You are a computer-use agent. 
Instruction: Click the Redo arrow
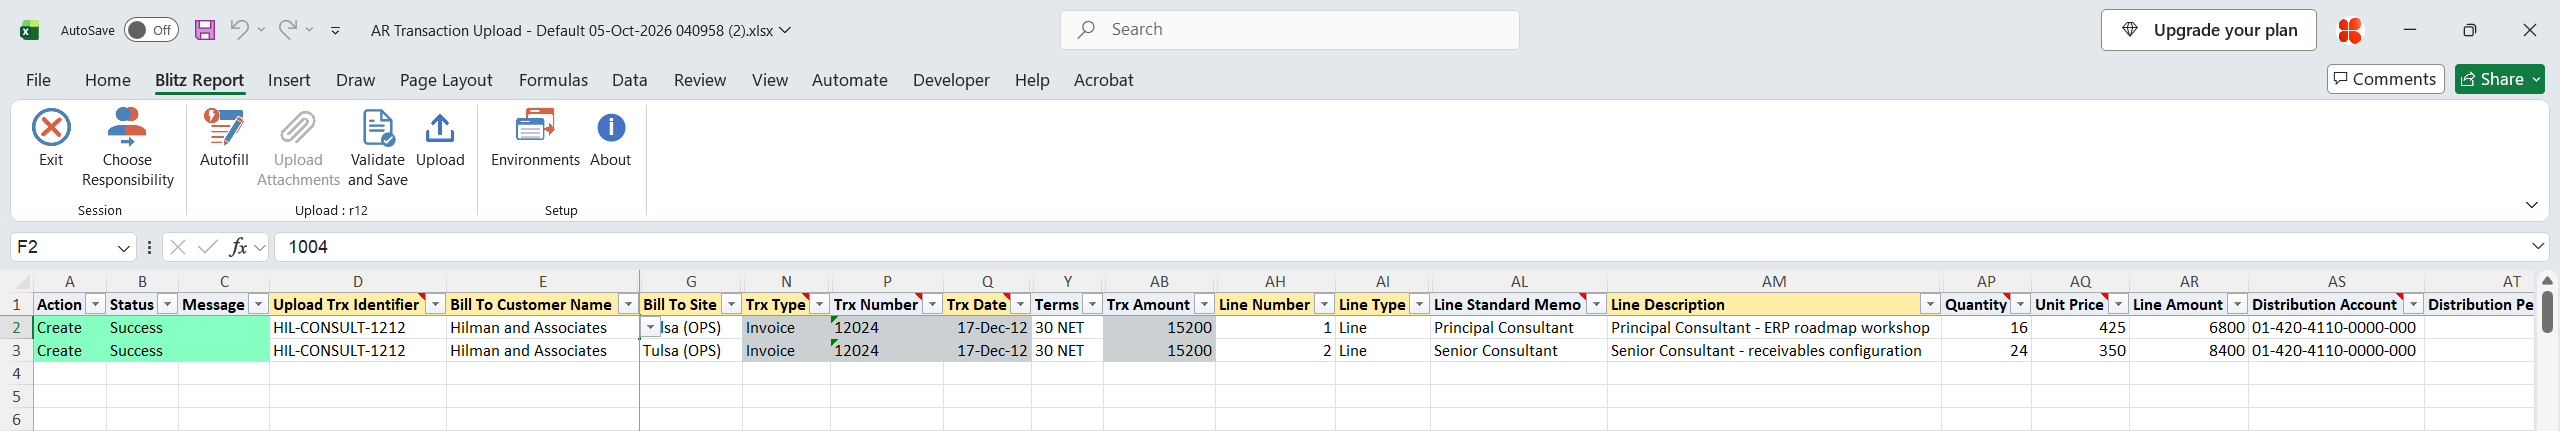tap(287, 29)
